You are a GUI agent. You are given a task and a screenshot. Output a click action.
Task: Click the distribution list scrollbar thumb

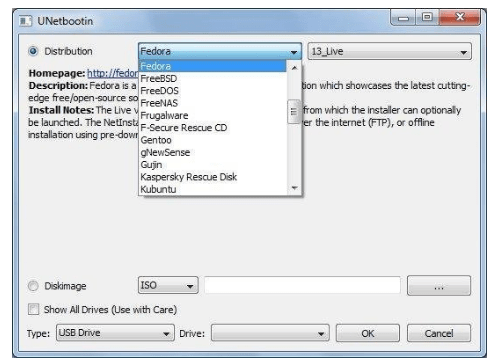pyautogui.click(x=294, y=112)
